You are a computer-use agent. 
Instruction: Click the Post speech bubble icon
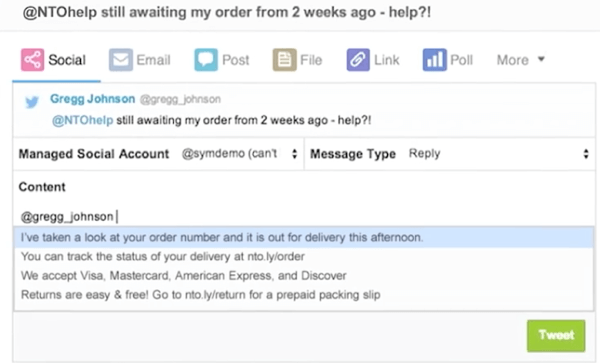pyautogui.click(x=206, y=60)
